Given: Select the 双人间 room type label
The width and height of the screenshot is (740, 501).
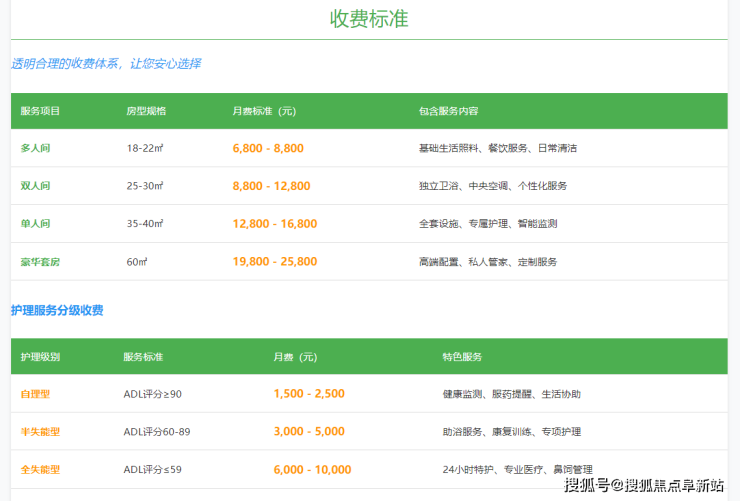Looking at the screenshot, I should tap(35, 186).
